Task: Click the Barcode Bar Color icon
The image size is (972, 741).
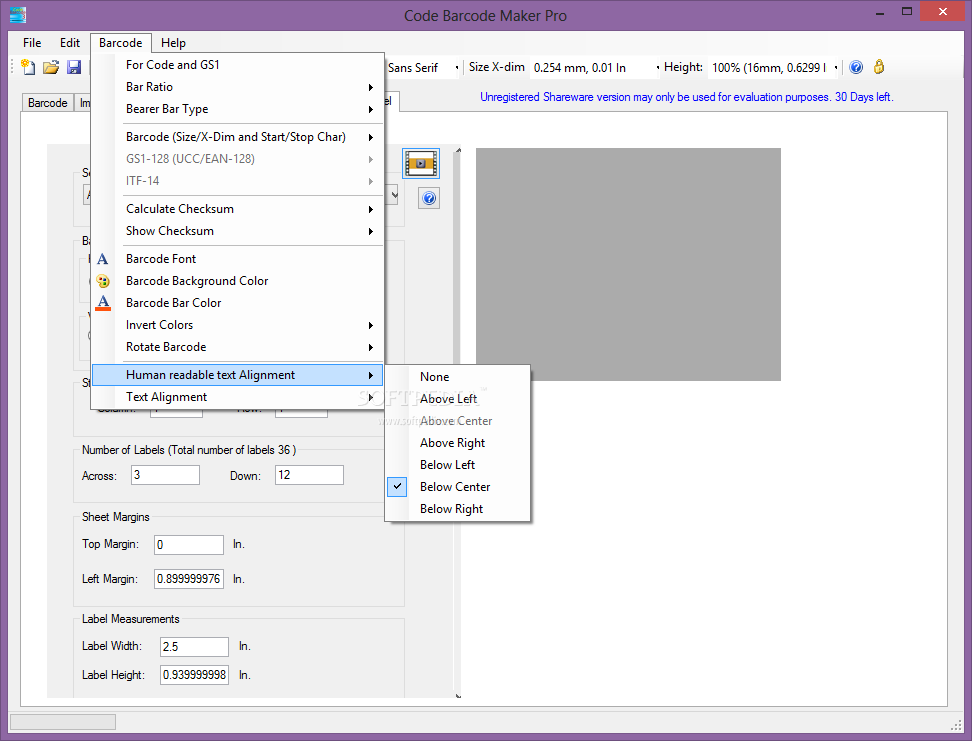Action: 103,303
